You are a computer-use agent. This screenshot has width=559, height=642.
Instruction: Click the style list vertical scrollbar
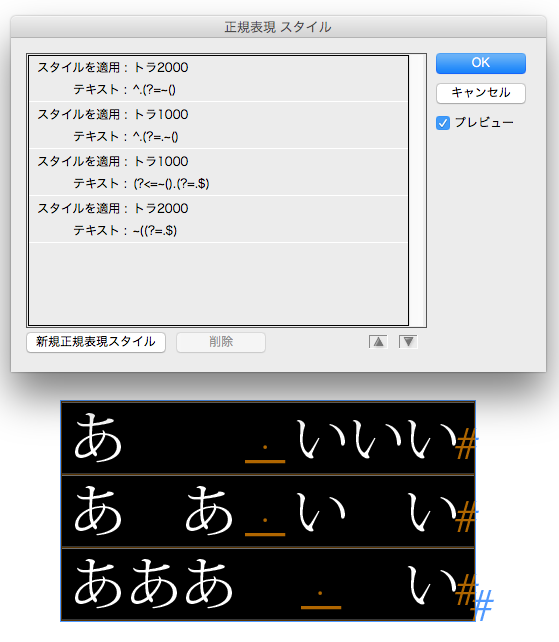pyautogui.click(x=417, y=190)
